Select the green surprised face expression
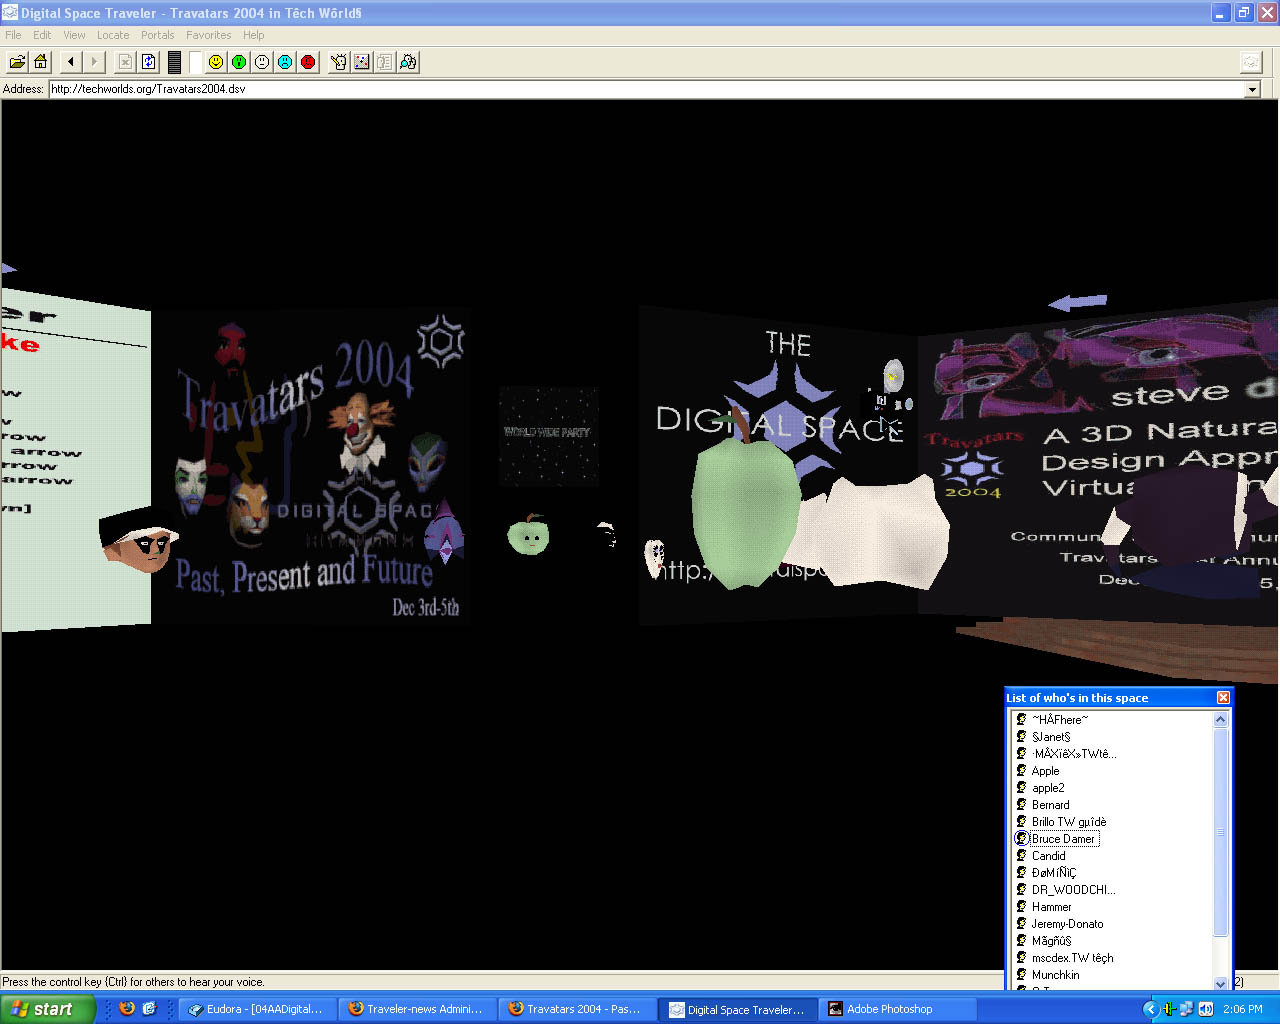1280x1024 pixels. pyautogui.click(x=239, y=62)
